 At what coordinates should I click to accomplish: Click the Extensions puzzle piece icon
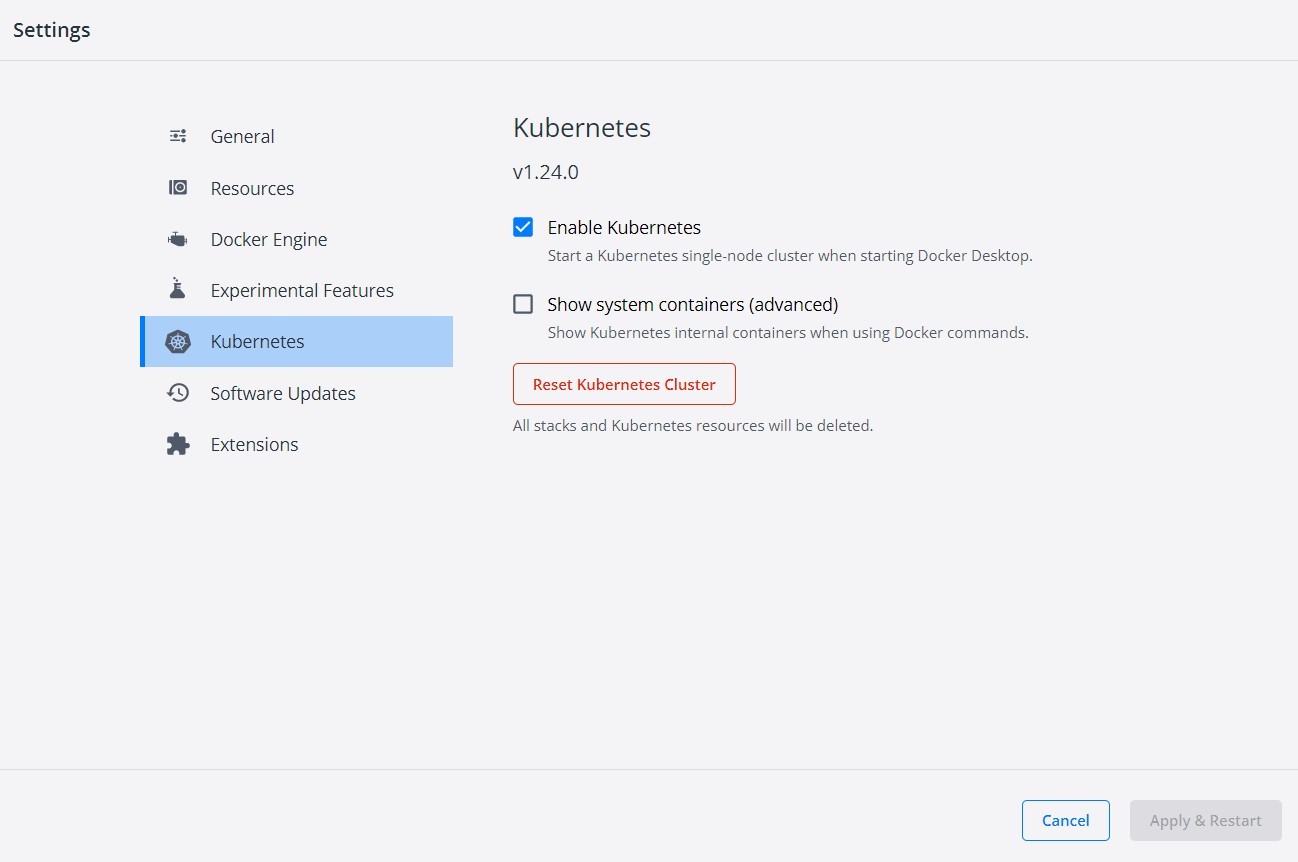(178, 443)
